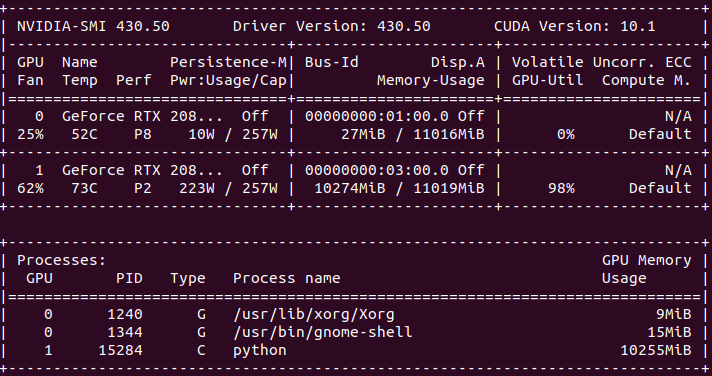The image size is (712, 376).
Task: Select the Driver Version: 430.50 text
Action: pos(331,26)
